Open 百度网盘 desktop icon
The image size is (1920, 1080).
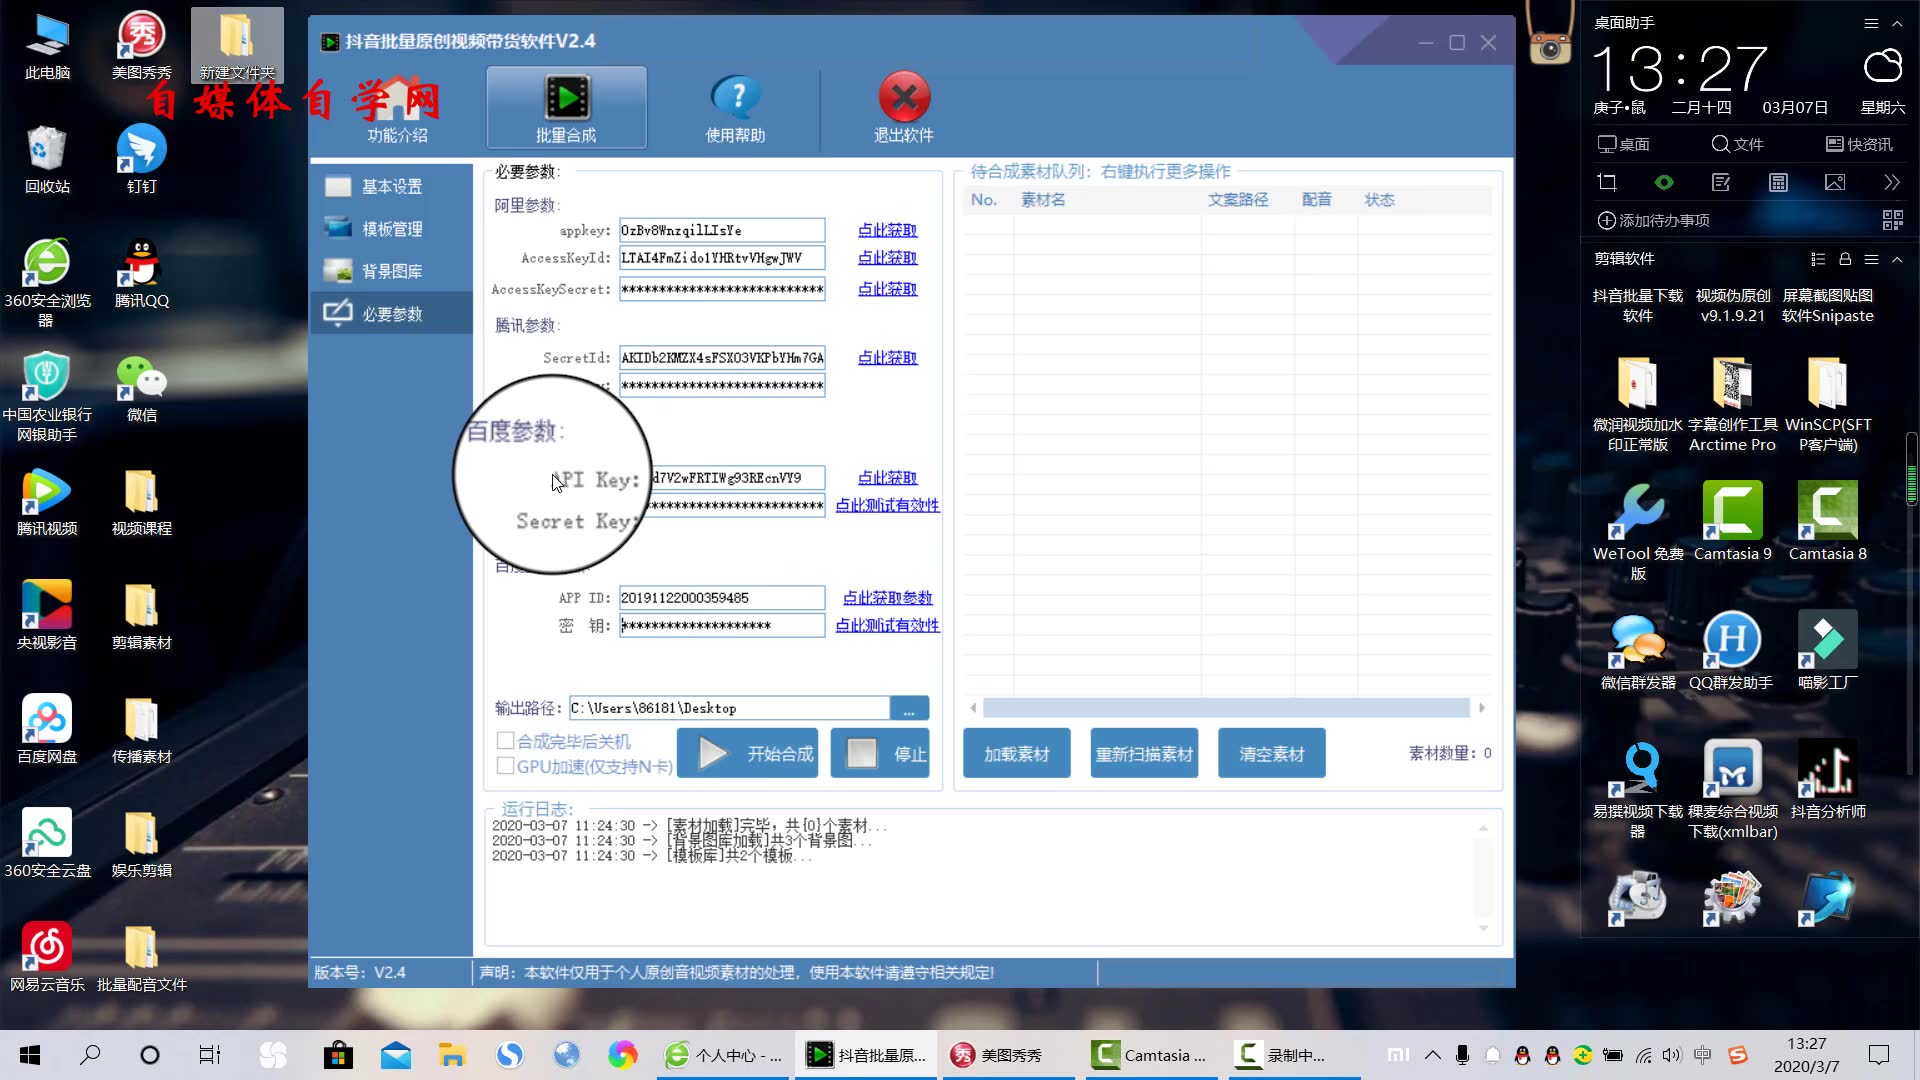tap(47, 730)
